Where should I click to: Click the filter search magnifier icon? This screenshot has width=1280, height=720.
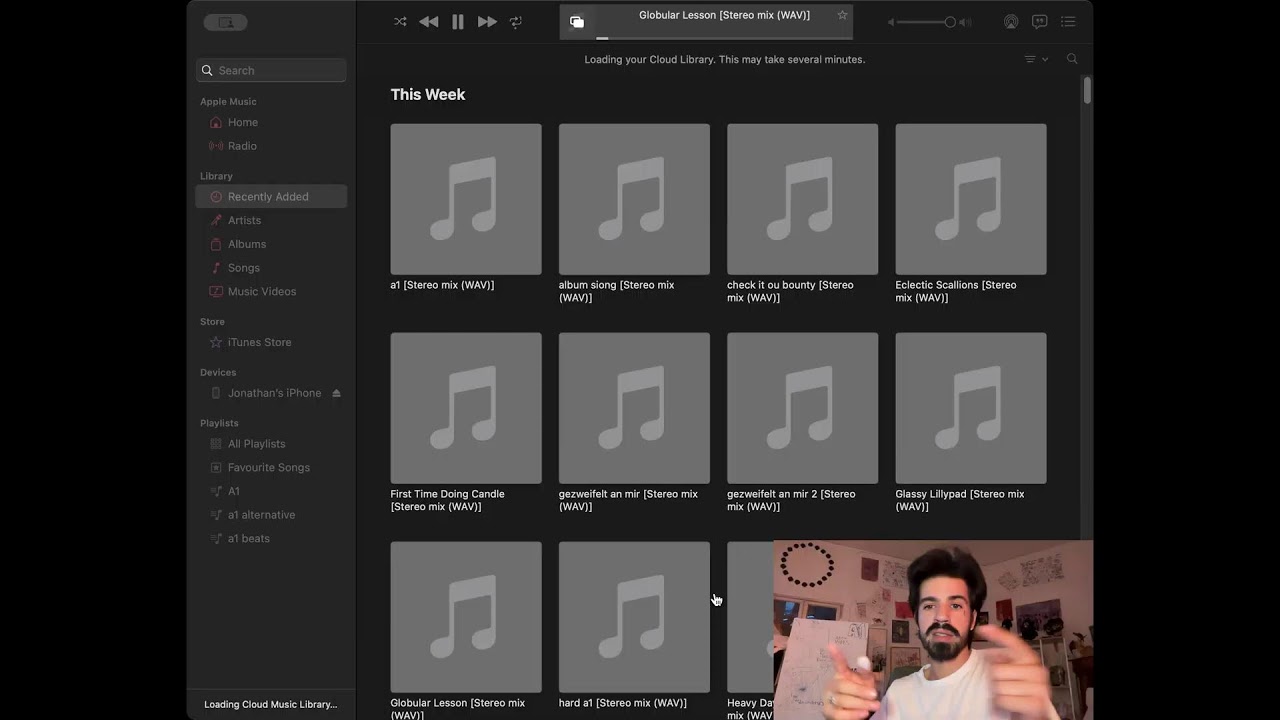click(1072, 59)
